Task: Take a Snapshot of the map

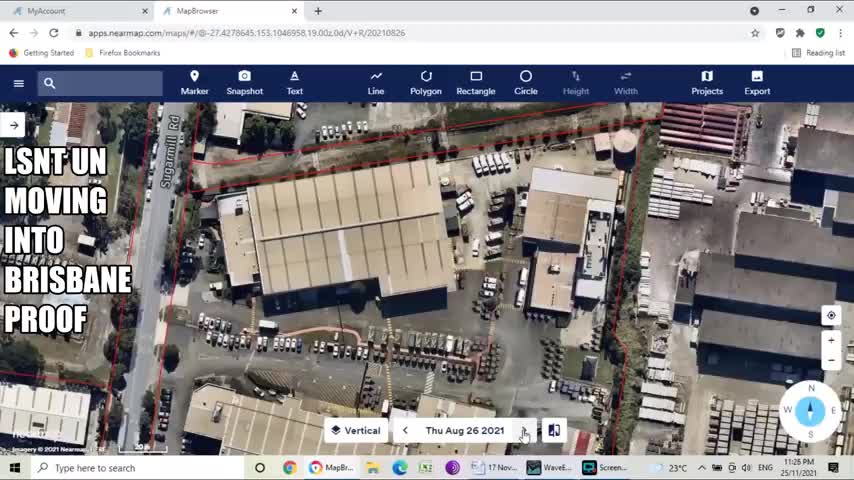Action: point(245,83)
